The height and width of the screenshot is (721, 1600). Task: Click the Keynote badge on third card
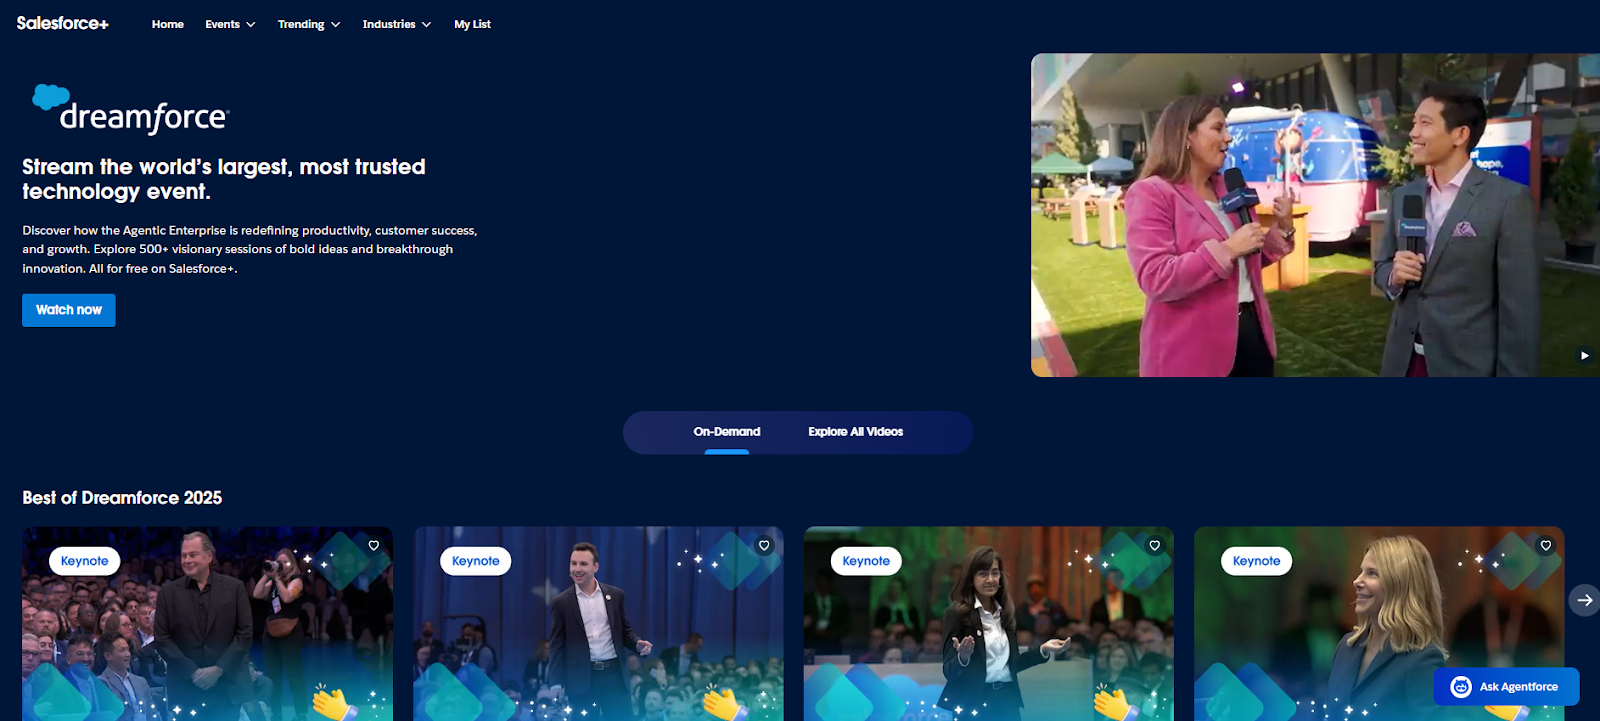pyautogui.click(x=866, y=561)
